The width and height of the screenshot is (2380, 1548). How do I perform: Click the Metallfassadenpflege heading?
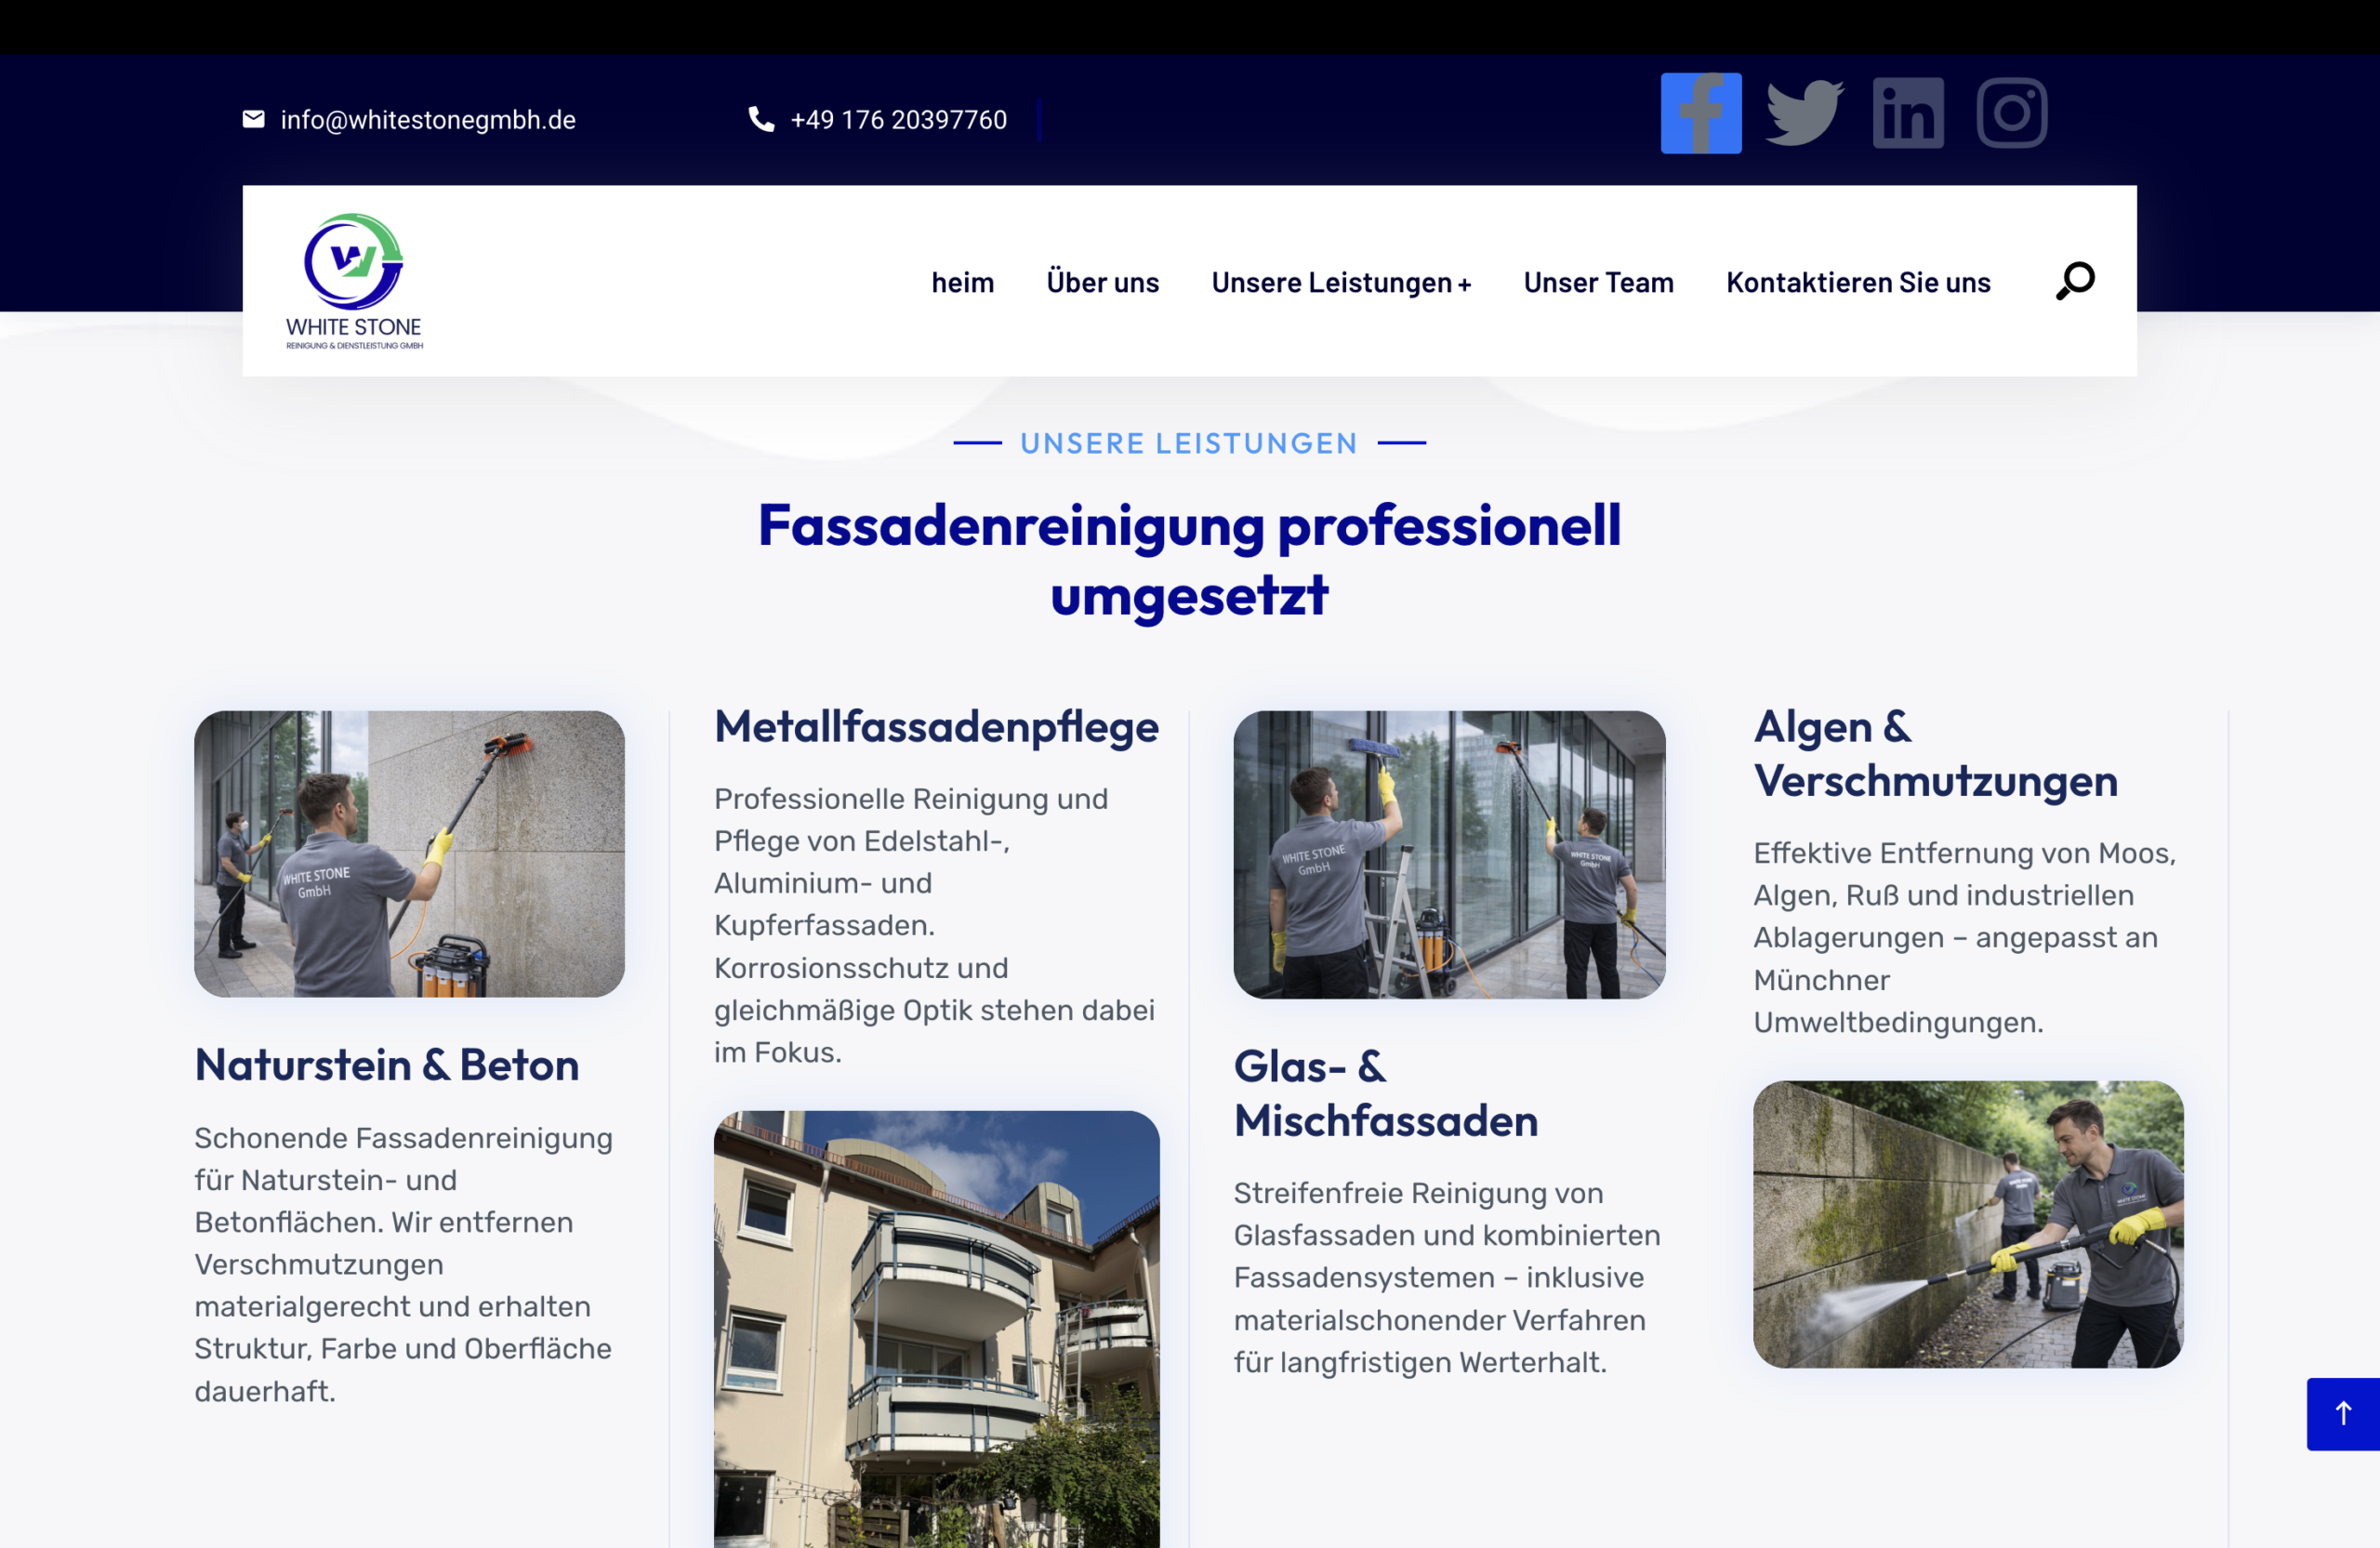(936, 727)
